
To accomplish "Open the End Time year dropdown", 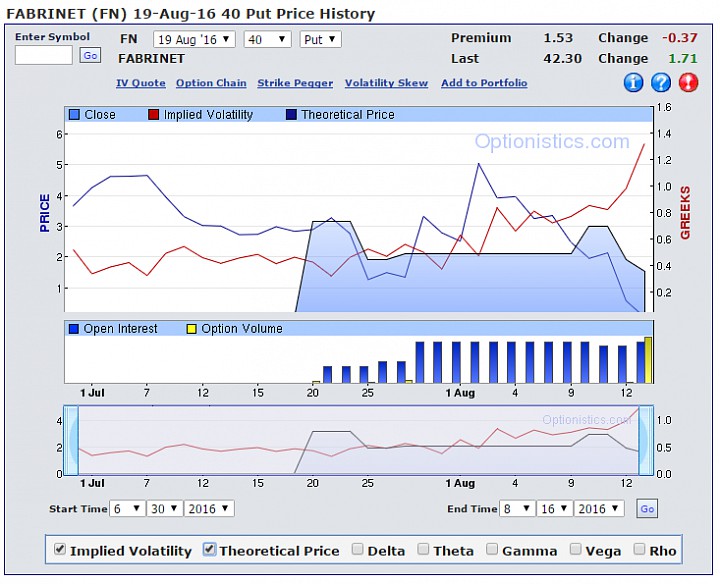I will pyautogui.click(x=599, y=509).
